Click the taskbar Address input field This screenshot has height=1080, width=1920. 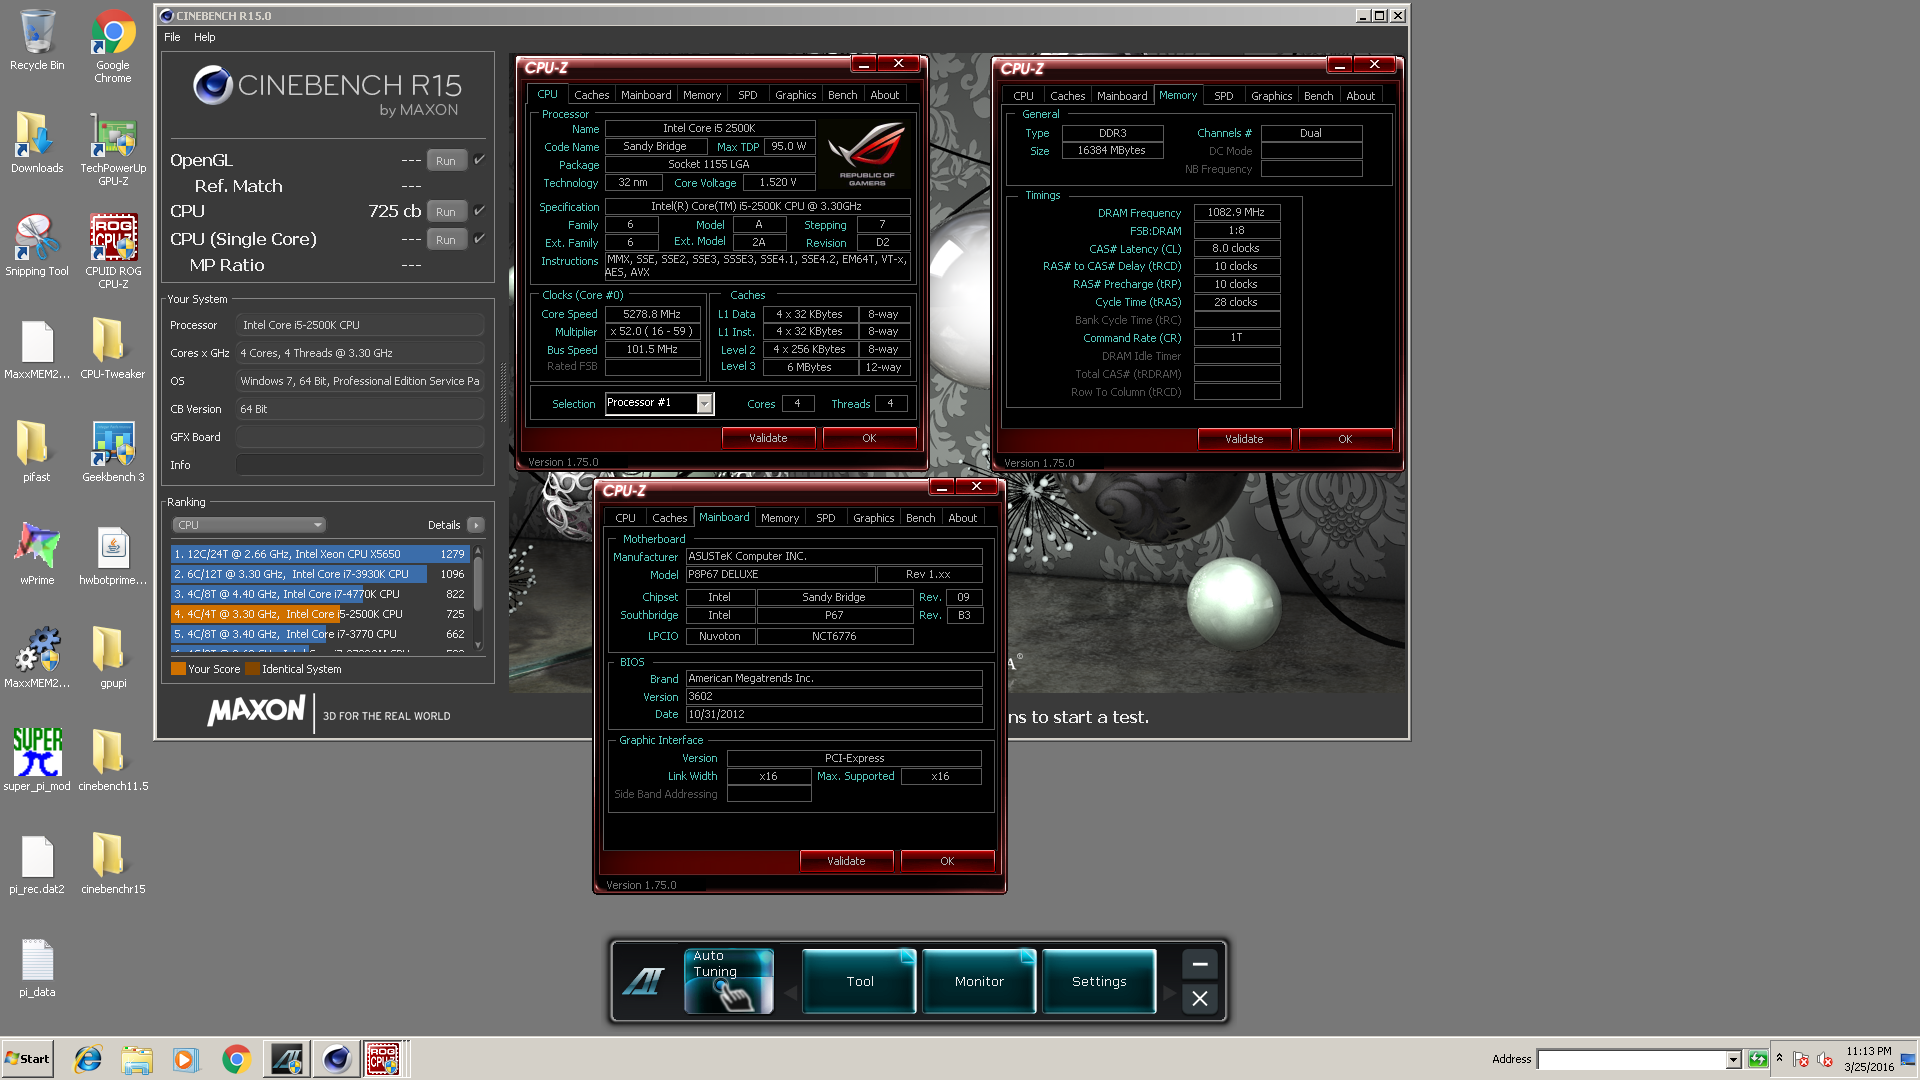(x=1632, y=1060)
